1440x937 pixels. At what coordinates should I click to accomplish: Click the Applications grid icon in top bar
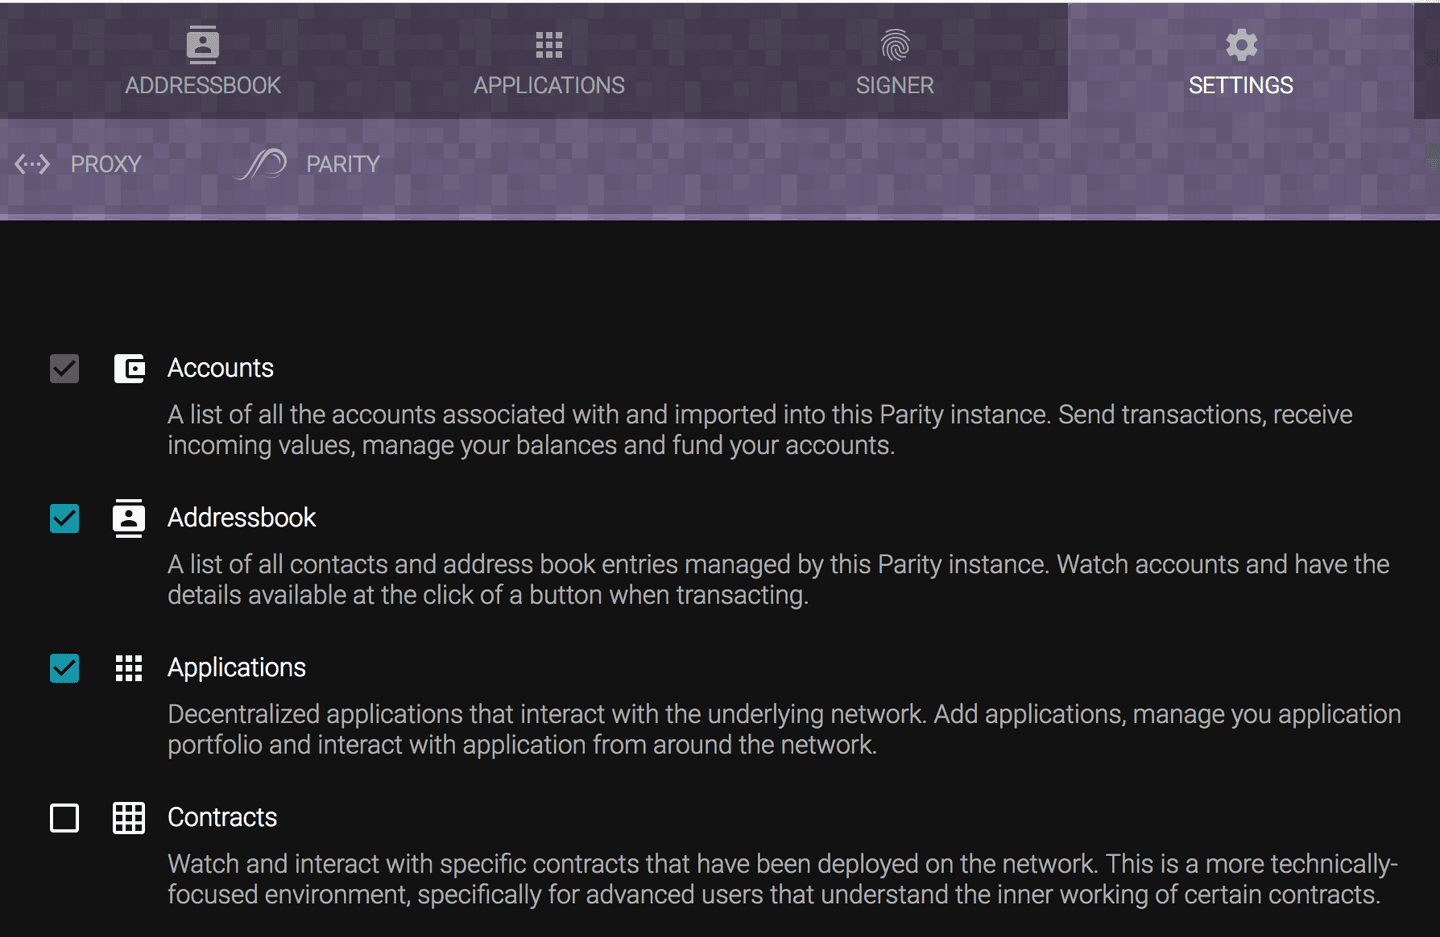(x=549, y=45)
